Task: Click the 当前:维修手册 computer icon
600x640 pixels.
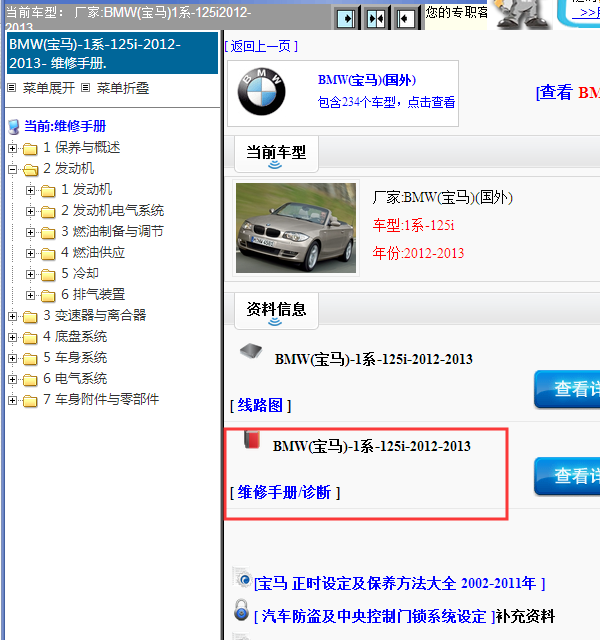Action: point(14,127)
